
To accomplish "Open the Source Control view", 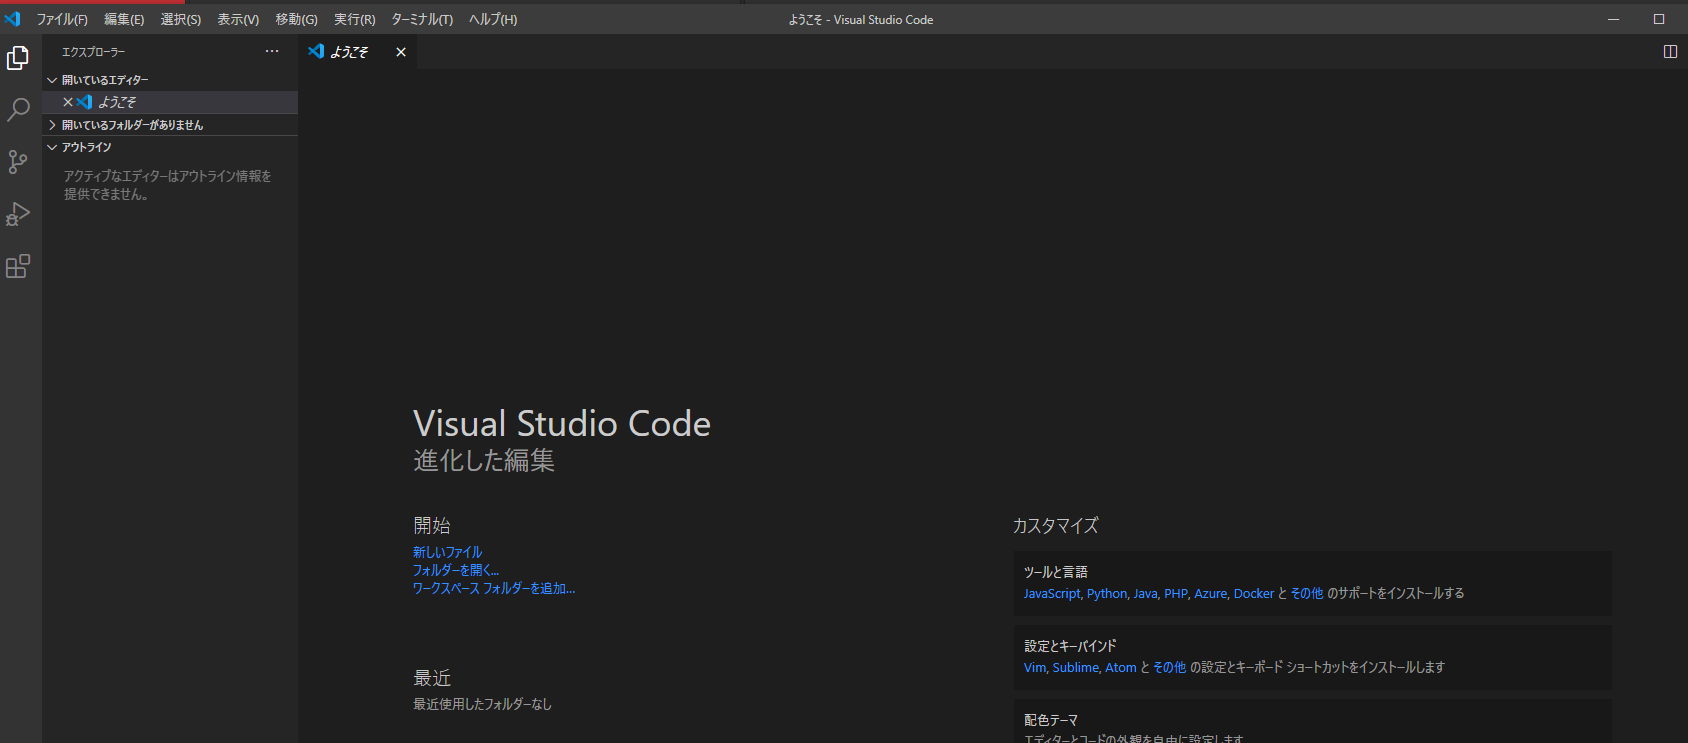I will click(18, 162).
